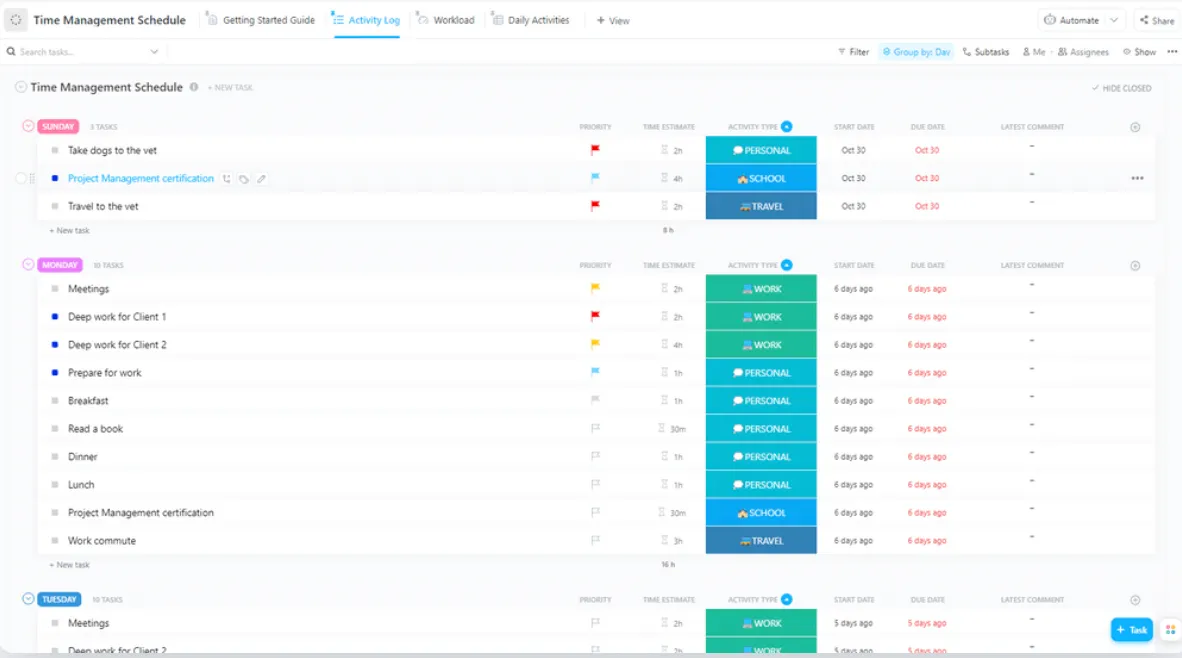Click the Share button
Viewport: 1182px width, 658px height.
1157,20
